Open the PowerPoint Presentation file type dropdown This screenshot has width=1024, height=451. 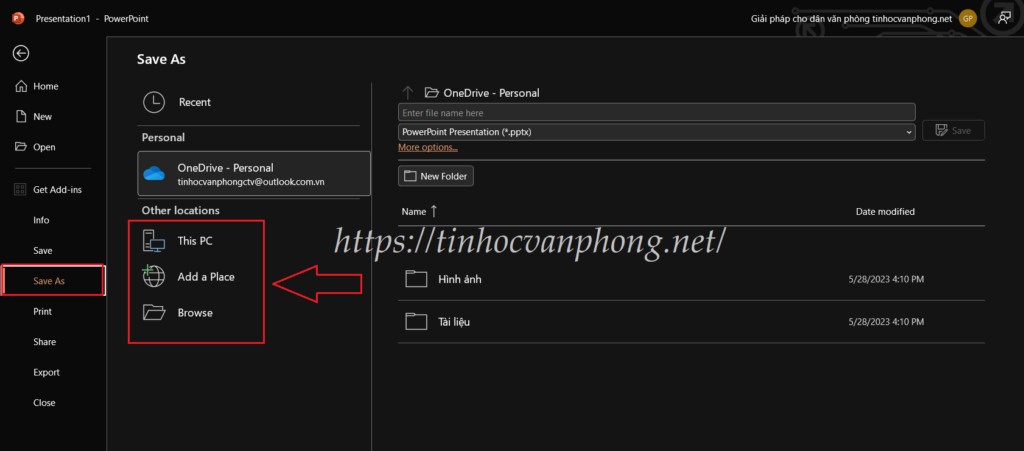click(x=656, y=131)
